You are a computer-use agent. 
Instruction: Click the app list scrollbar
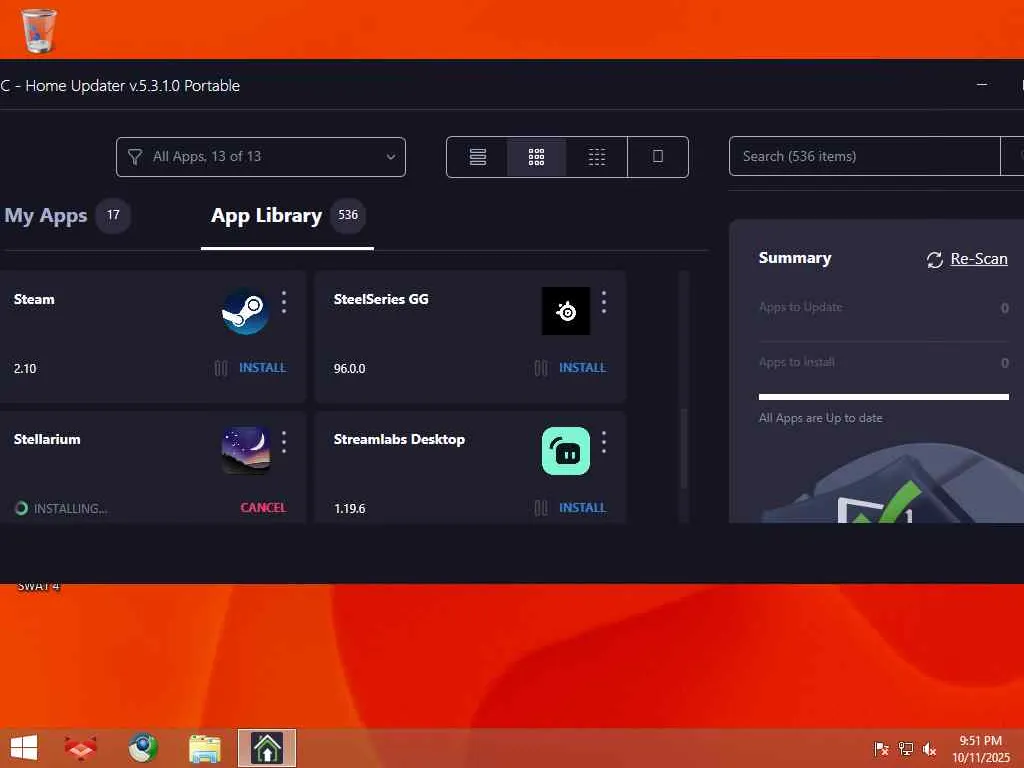coord(684,449)
